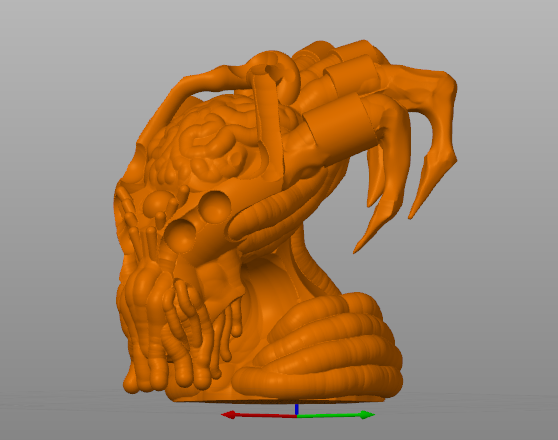558x440 pixels.
Task: Click the lower spherical eye on the model
Action: 180,236
